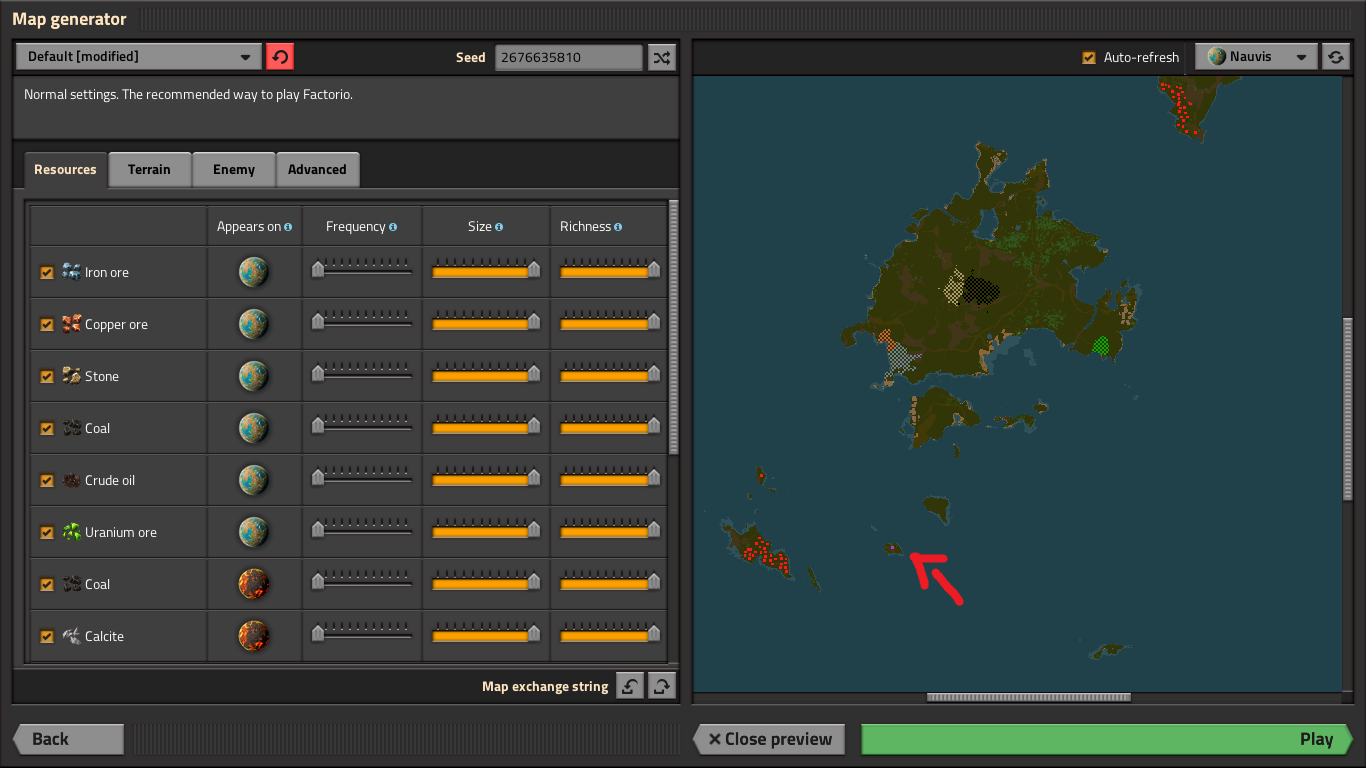
Task: Click the import map exchange string icon
Action: point(630,686)
